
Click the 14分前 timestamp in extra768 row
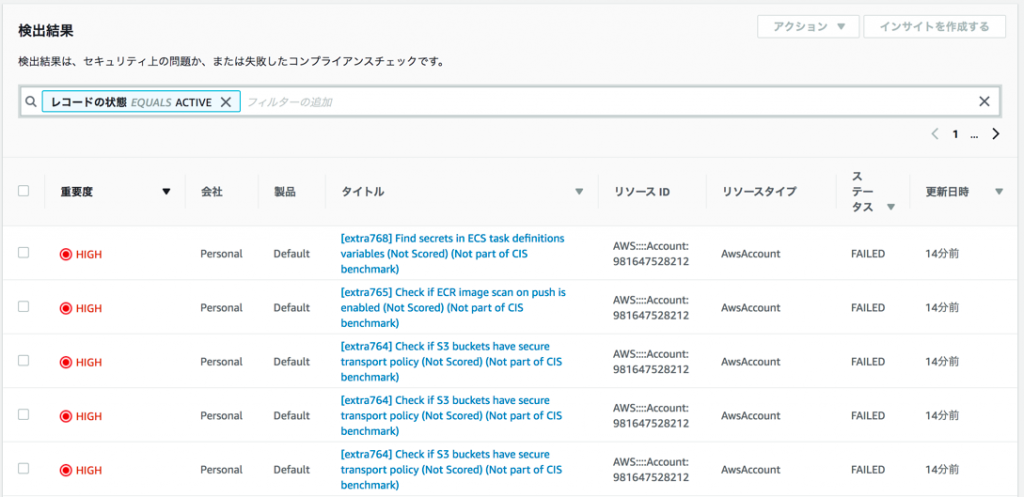coord(942,253)
